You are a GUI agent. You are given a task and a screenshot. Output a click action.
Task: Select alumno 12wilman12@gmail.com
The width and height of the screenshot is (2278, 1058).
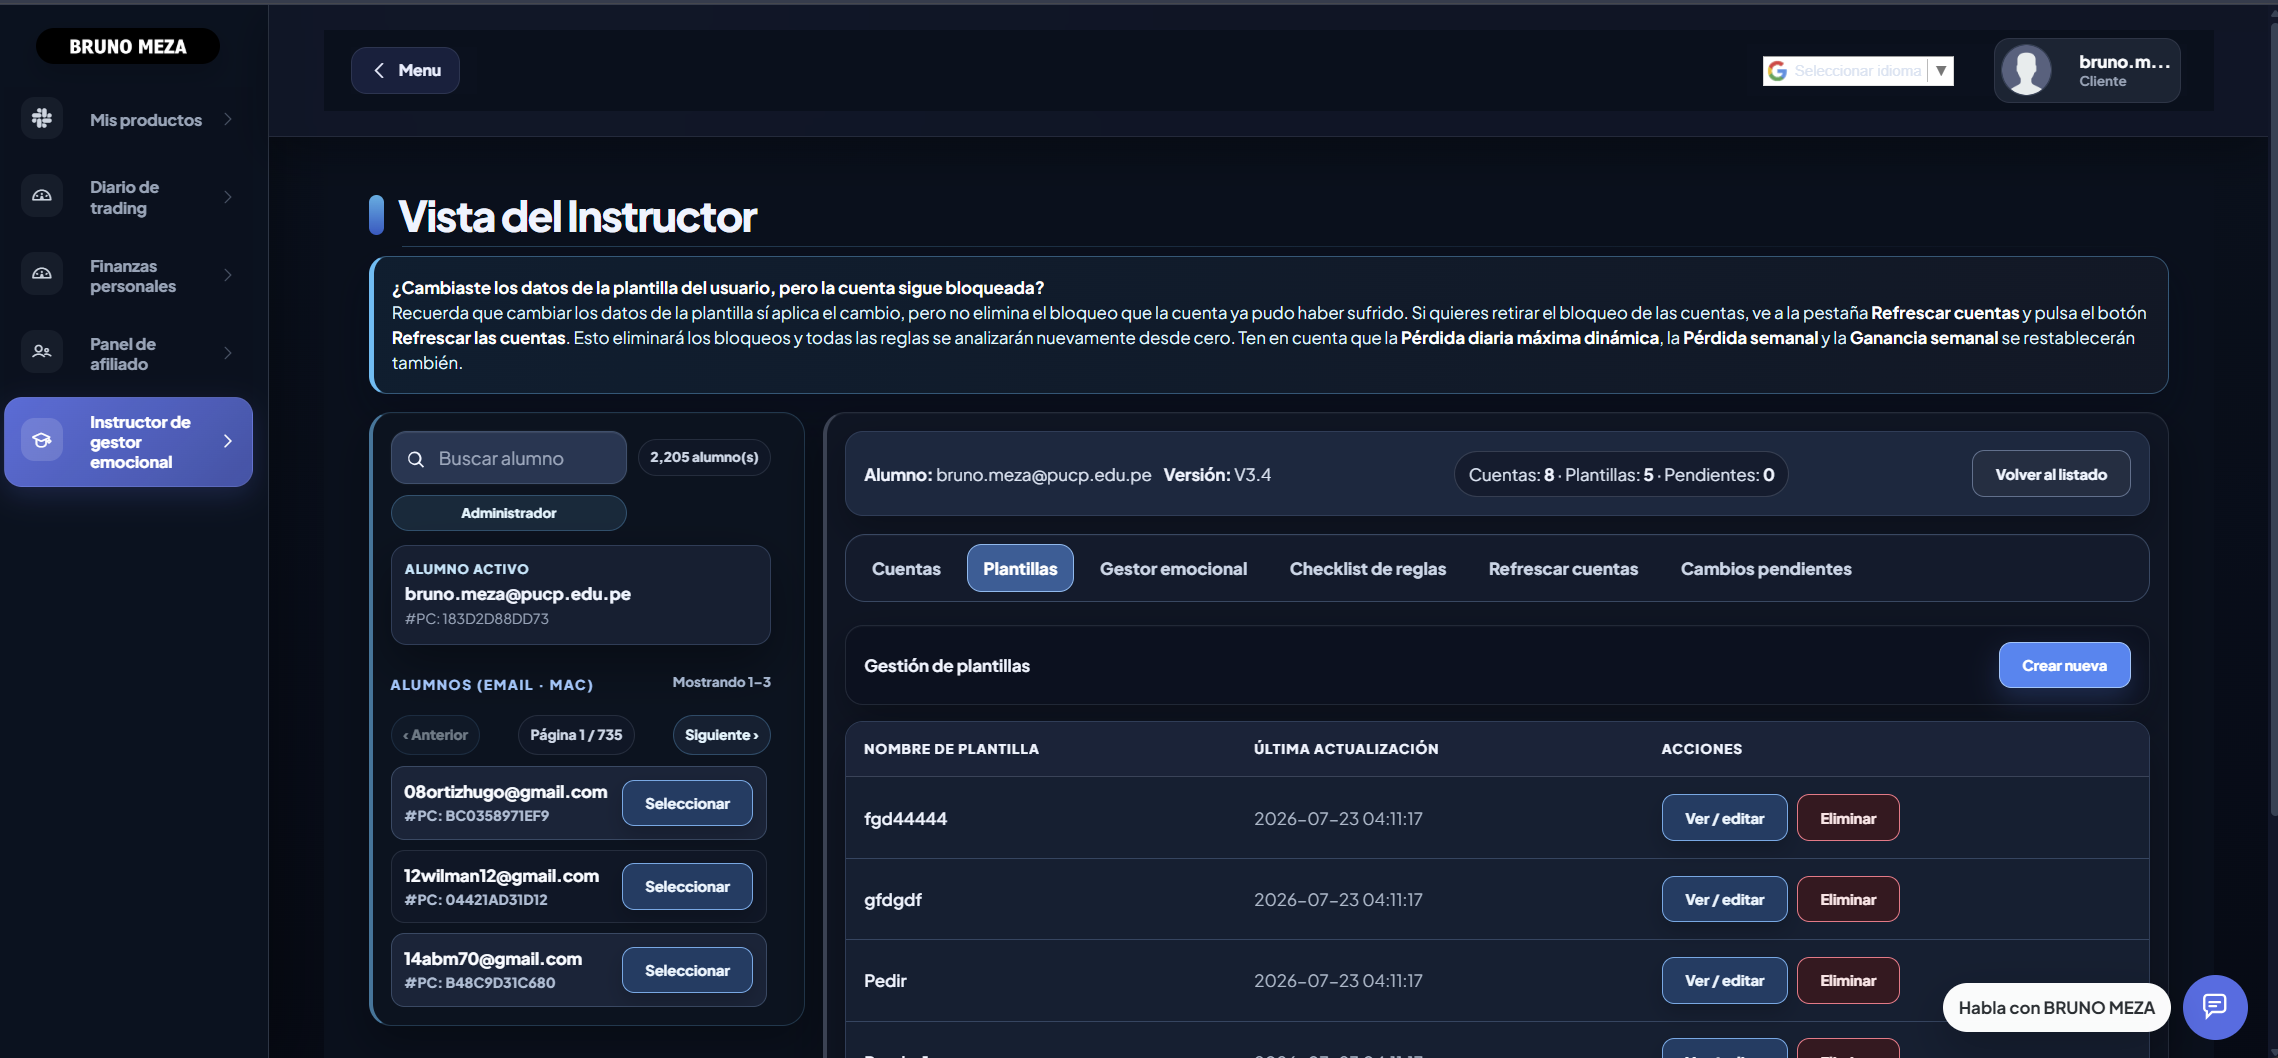687,886
